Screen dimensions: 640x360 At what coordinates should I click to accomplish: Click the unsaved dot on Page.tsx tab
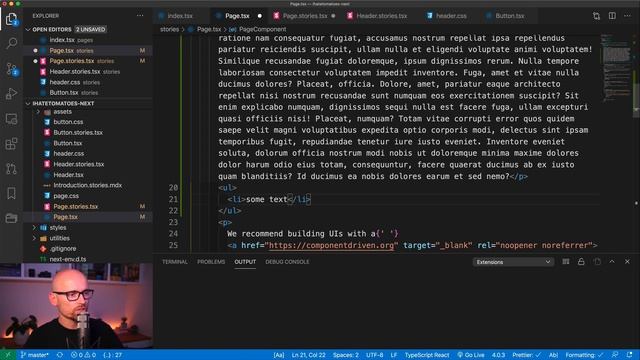tap(260, 16)
